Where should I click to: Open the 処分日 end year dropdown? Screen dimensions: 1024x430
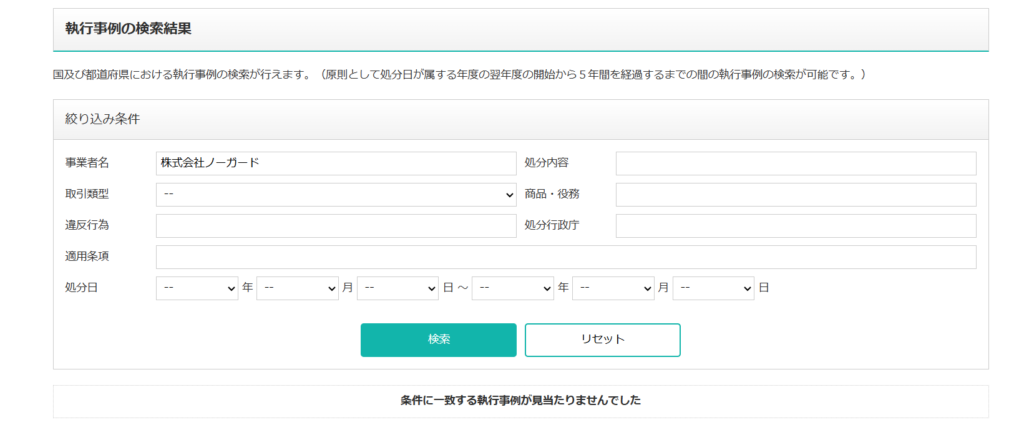click(513, 288)
